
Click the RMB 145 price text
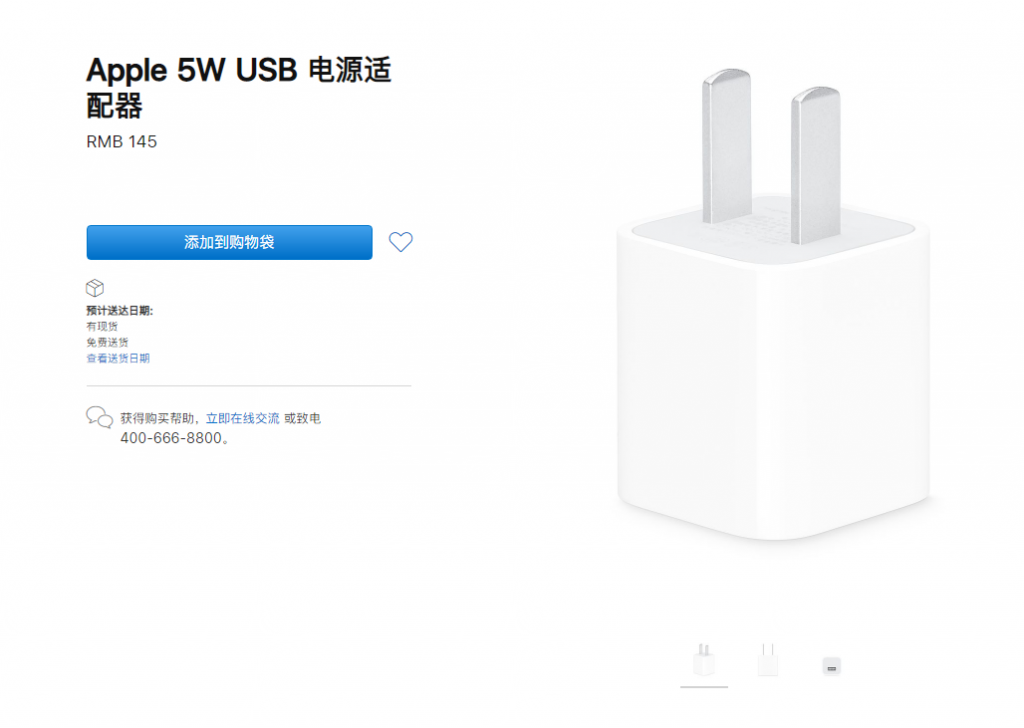pyautogui.click(x=122, y=142)
